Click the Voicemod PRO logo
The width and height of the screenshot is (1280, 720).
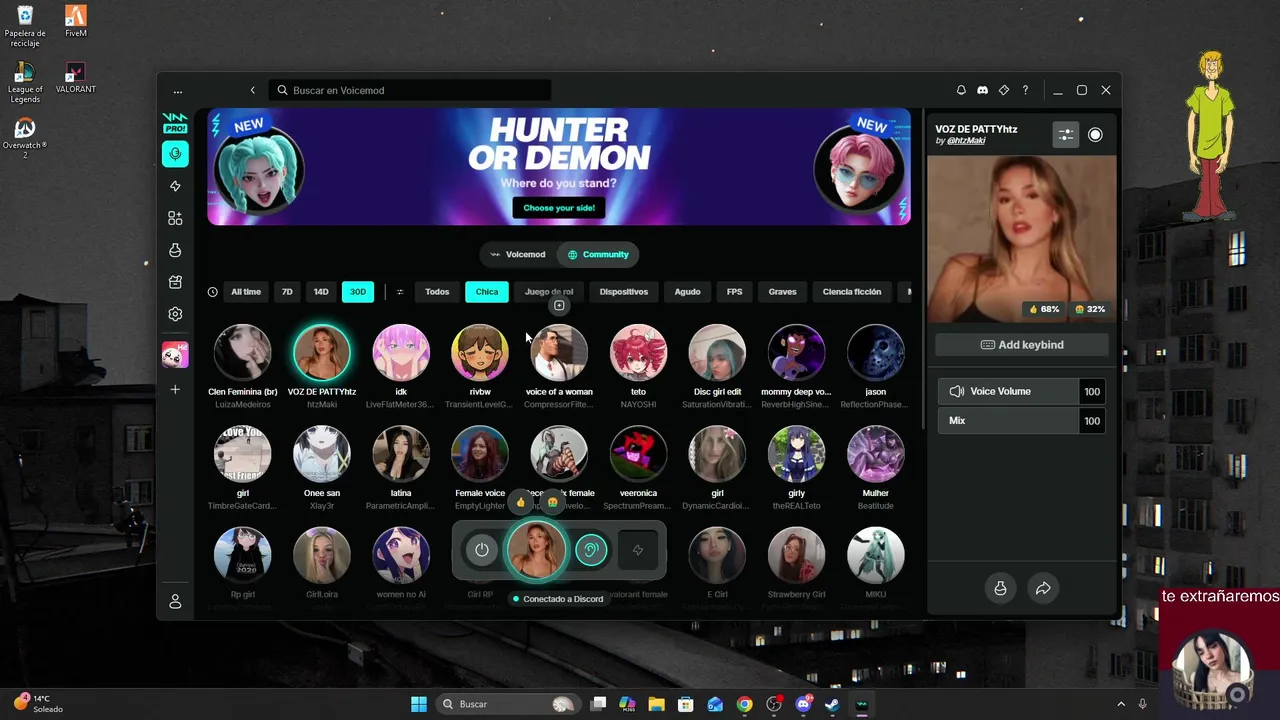point(175,123)
